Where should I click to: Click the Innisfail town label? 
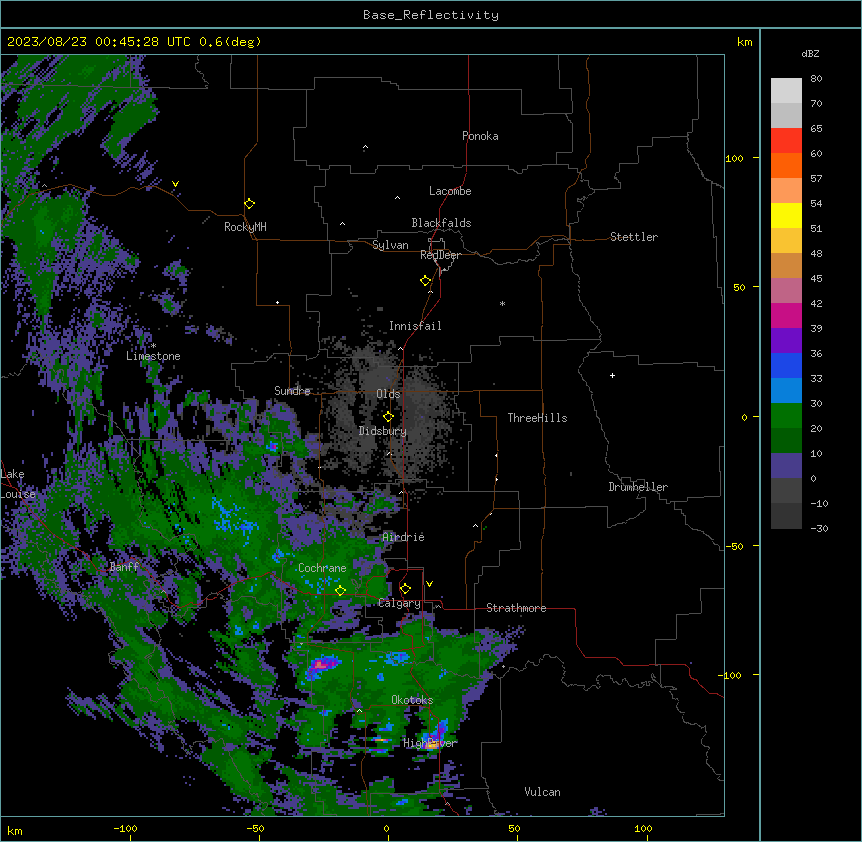click(415, 326)
